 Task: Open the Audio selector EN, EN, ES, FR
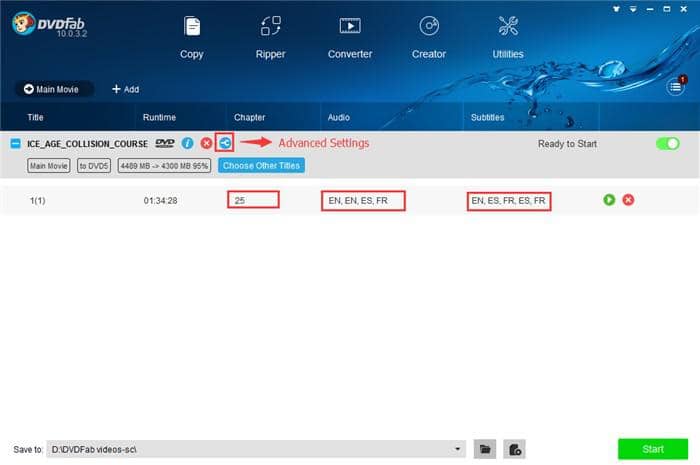click(x=363, y=200)
